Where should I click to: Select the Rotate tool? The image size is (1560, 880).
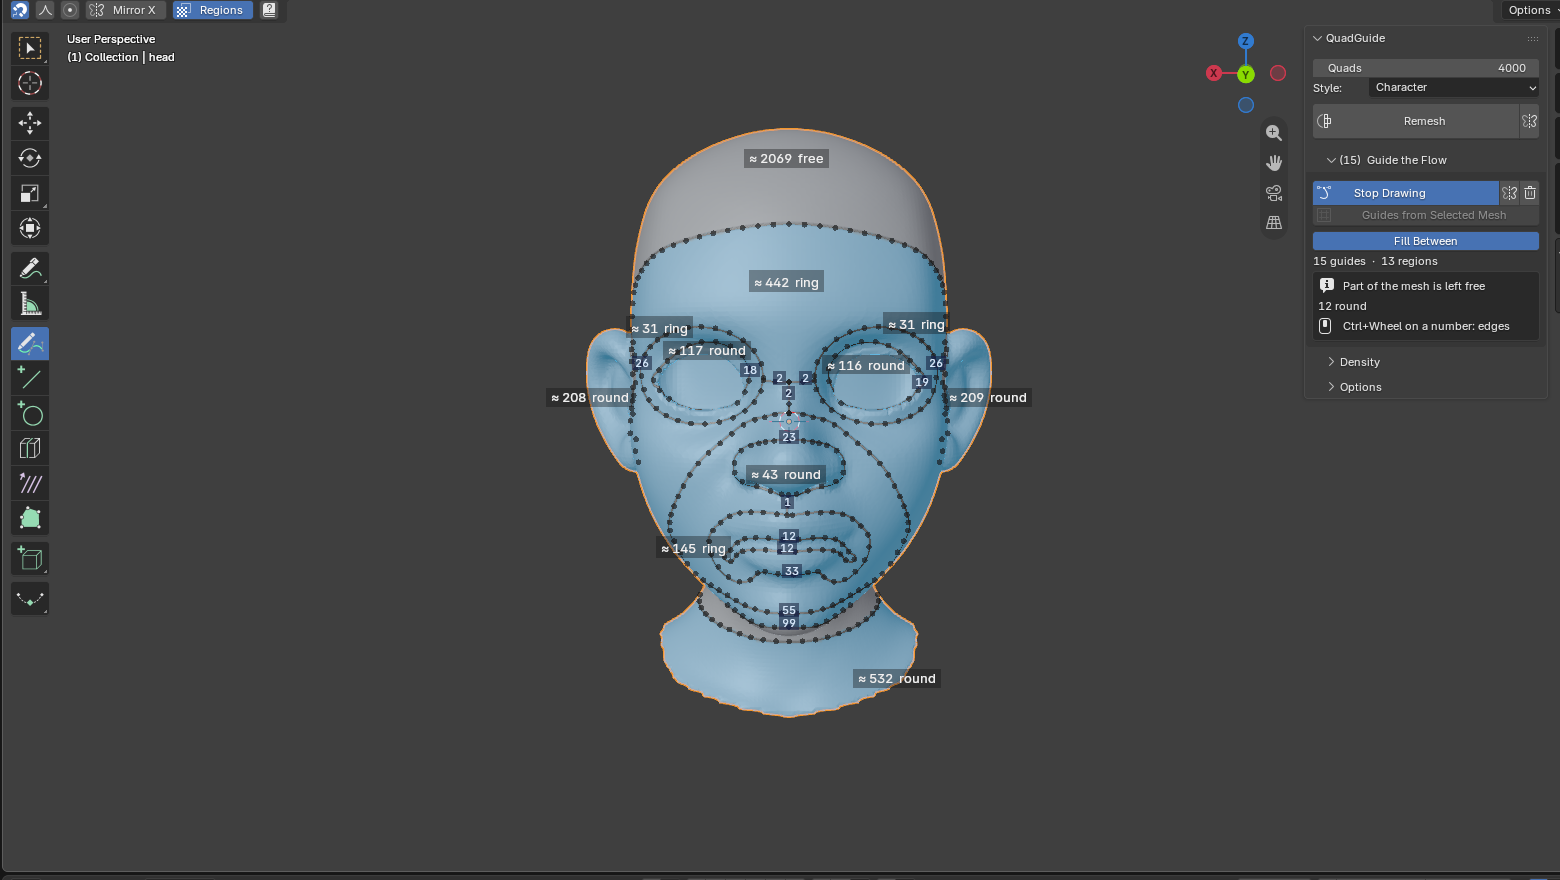tap(30, 158)
